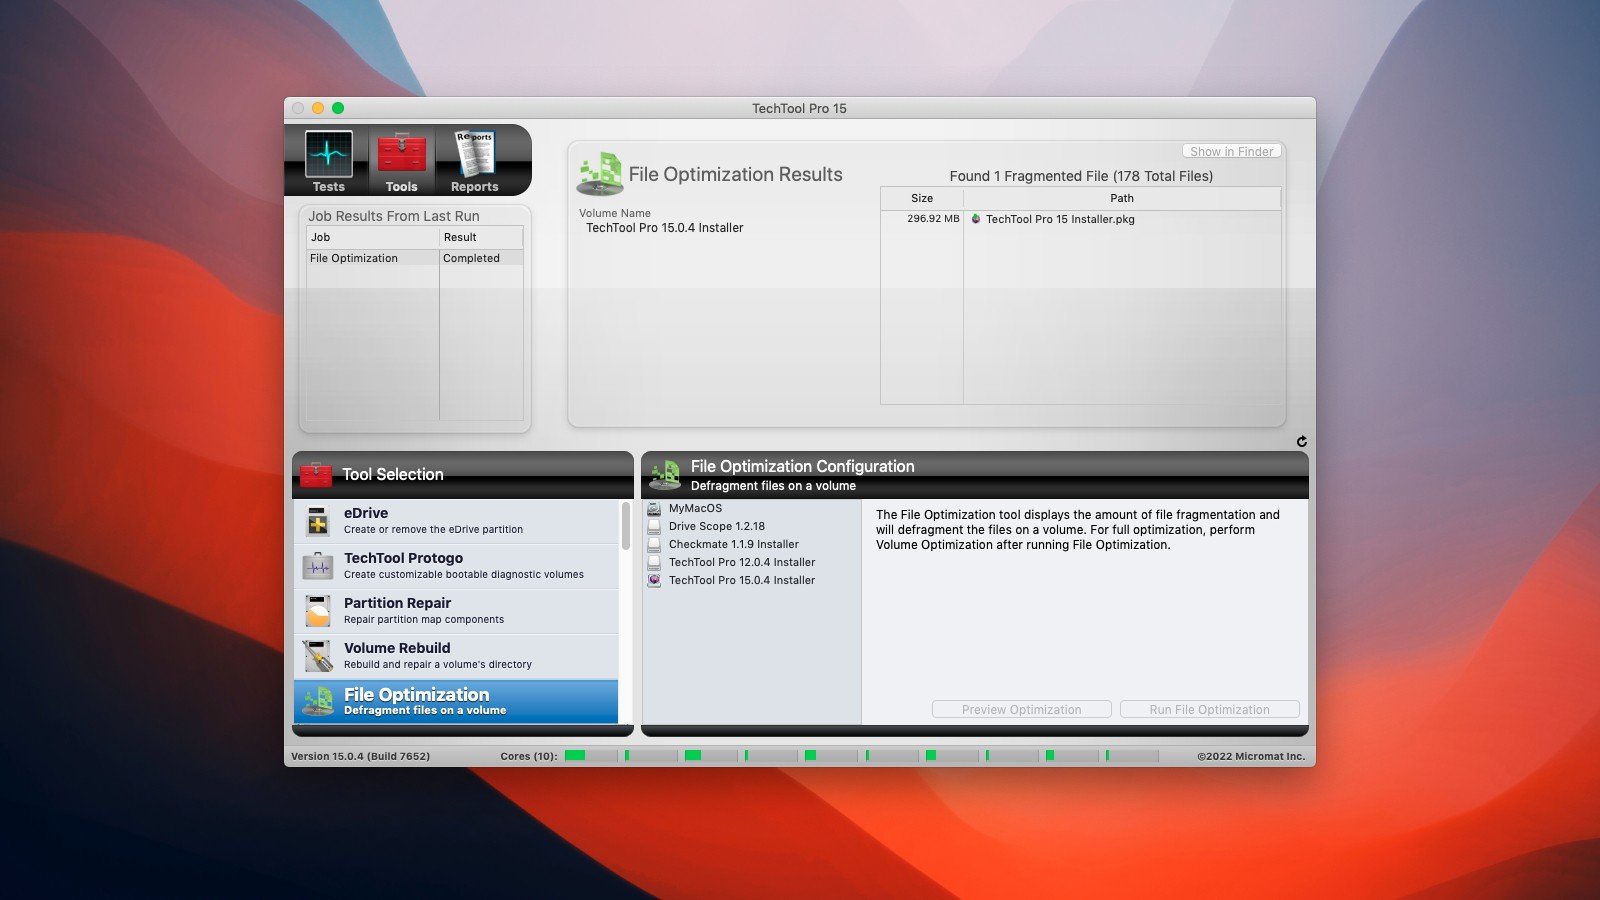Click the Tool Selection list scrollbar

pos(626,527)
